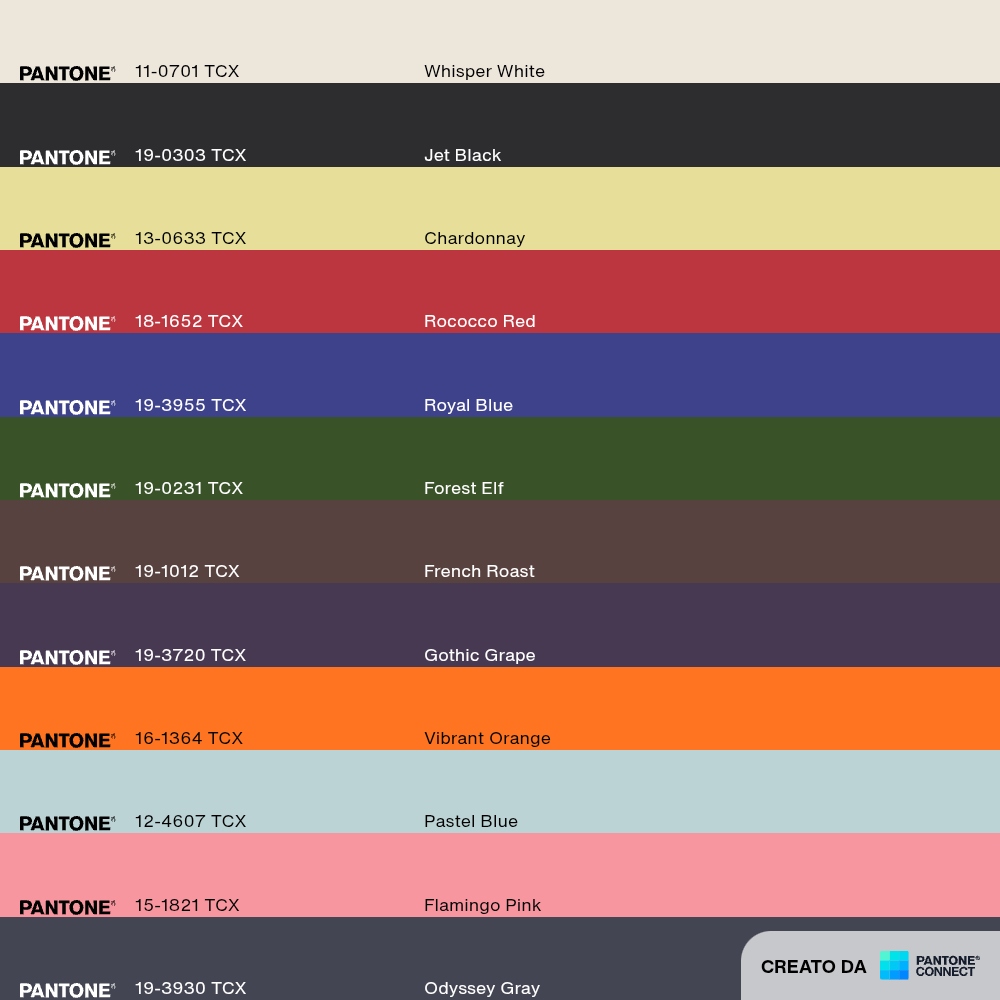The height and width of the screenshot is (1000, 1000).
Task: Click the Jet Black color name
Action: (x=462, y=155)
